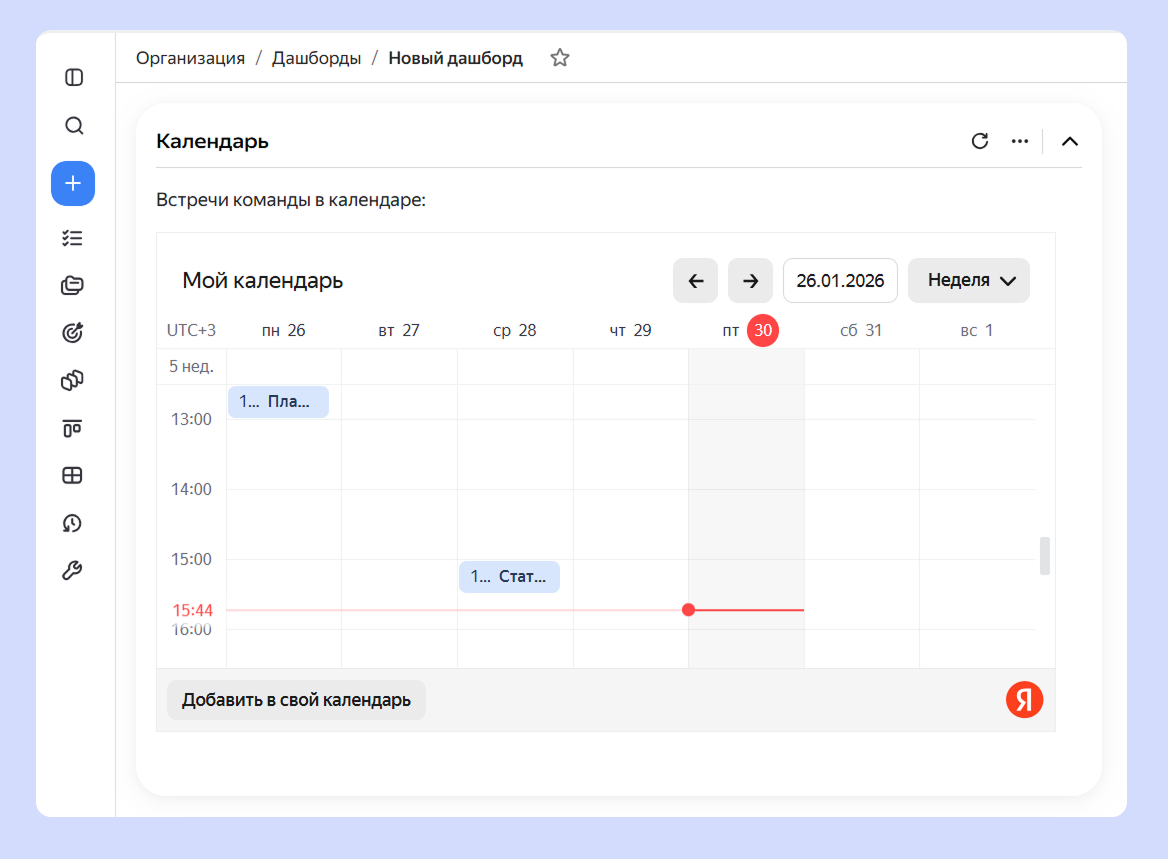Click Добавить в свой календарь button
Viewport: 1168px width, 859px height.
point(296,700)
